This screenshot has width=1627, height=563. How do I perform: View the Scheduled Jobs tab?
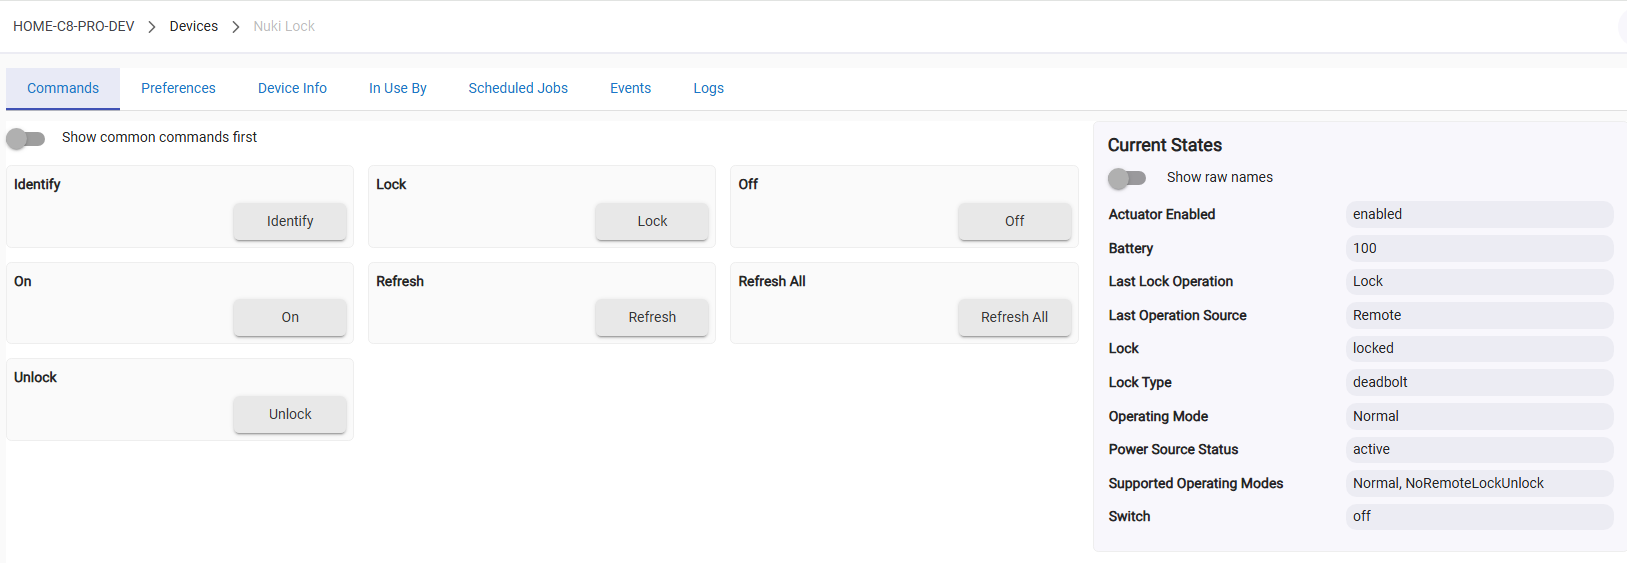(x=518, y=88)
